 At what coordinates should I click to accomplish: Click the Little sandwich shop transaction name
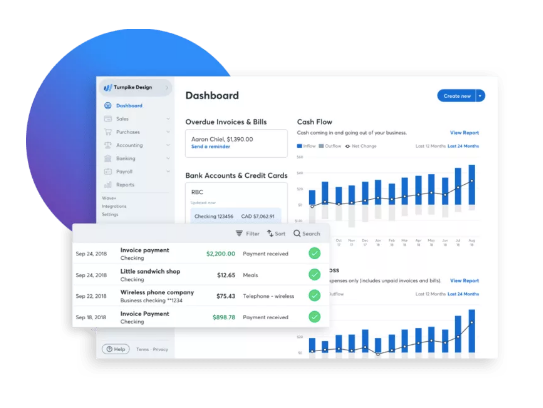[150, 271]
